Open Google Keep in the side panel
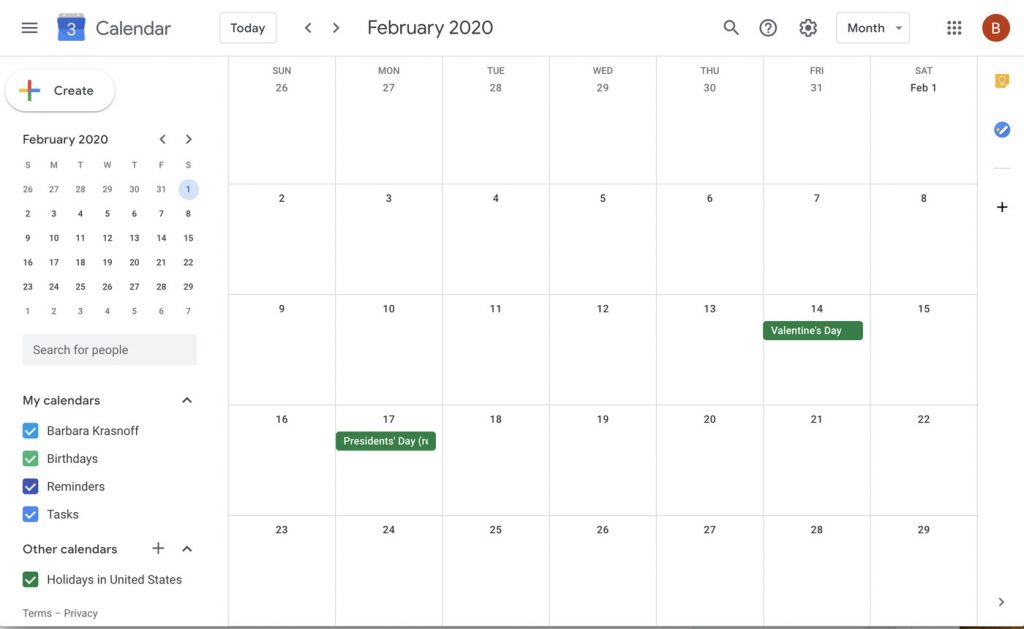Viewport: 1024px width, 629px height. pos(1001,79)
